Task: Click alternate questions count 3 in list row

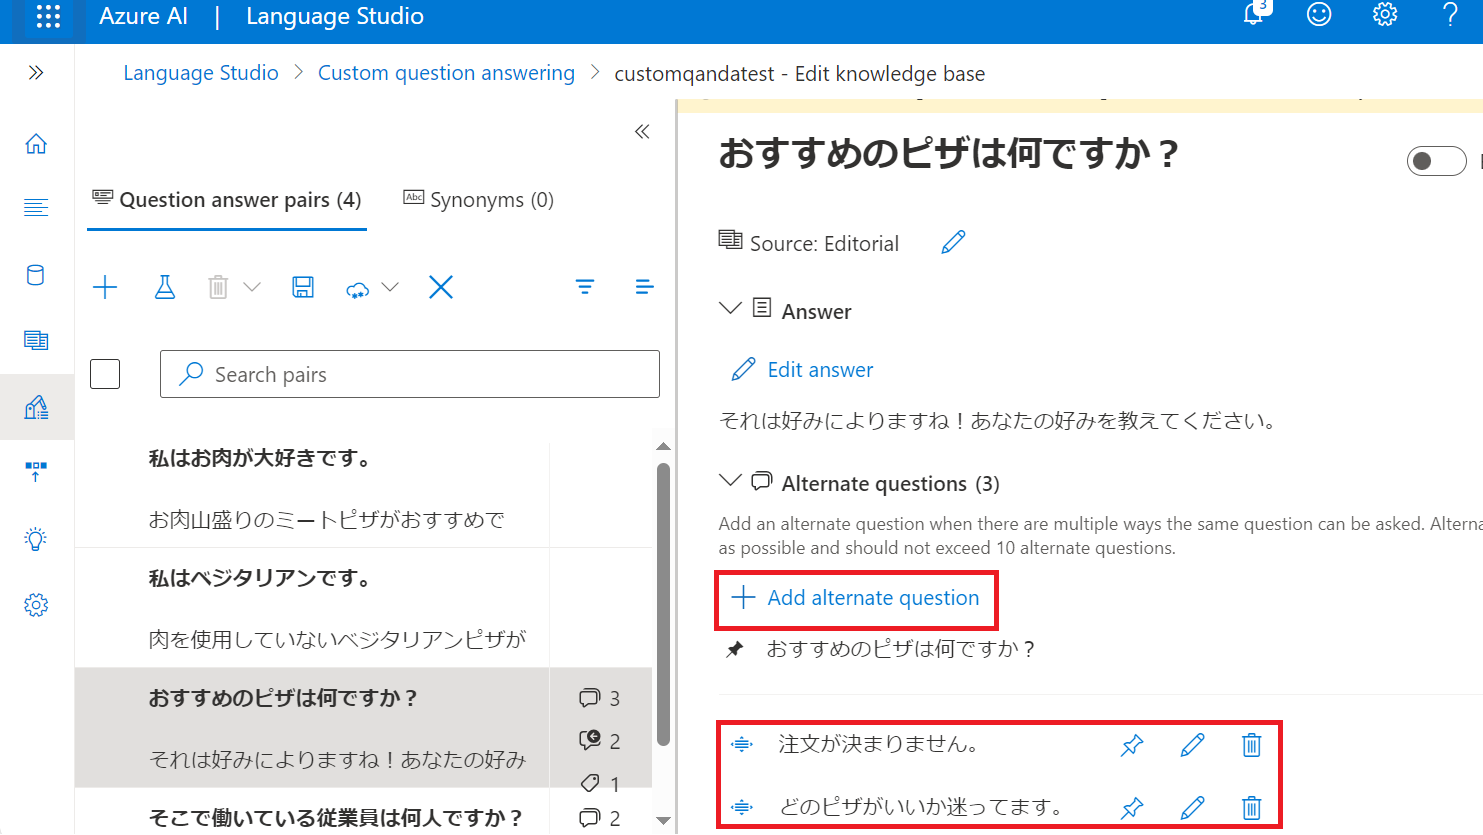Action: coord(600,698)
